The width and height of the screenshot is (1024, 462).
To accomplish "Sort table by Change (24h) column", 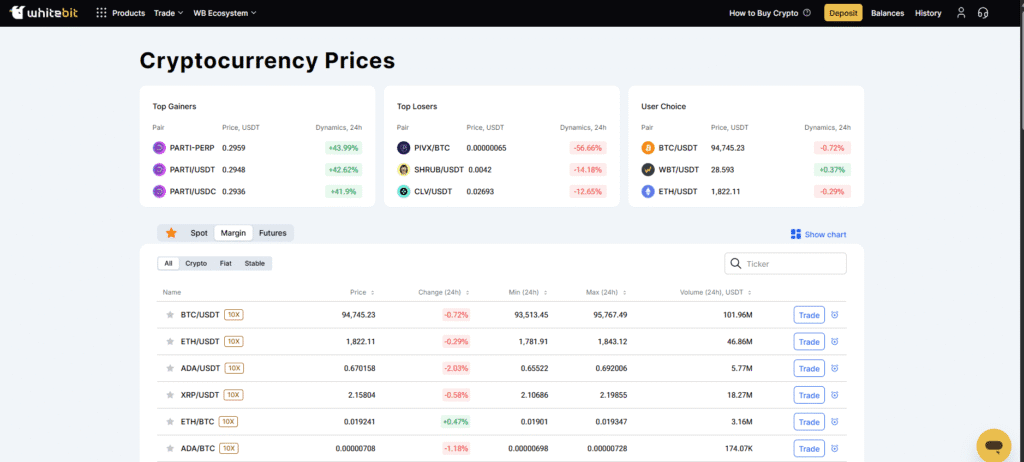I will [443, 292].
